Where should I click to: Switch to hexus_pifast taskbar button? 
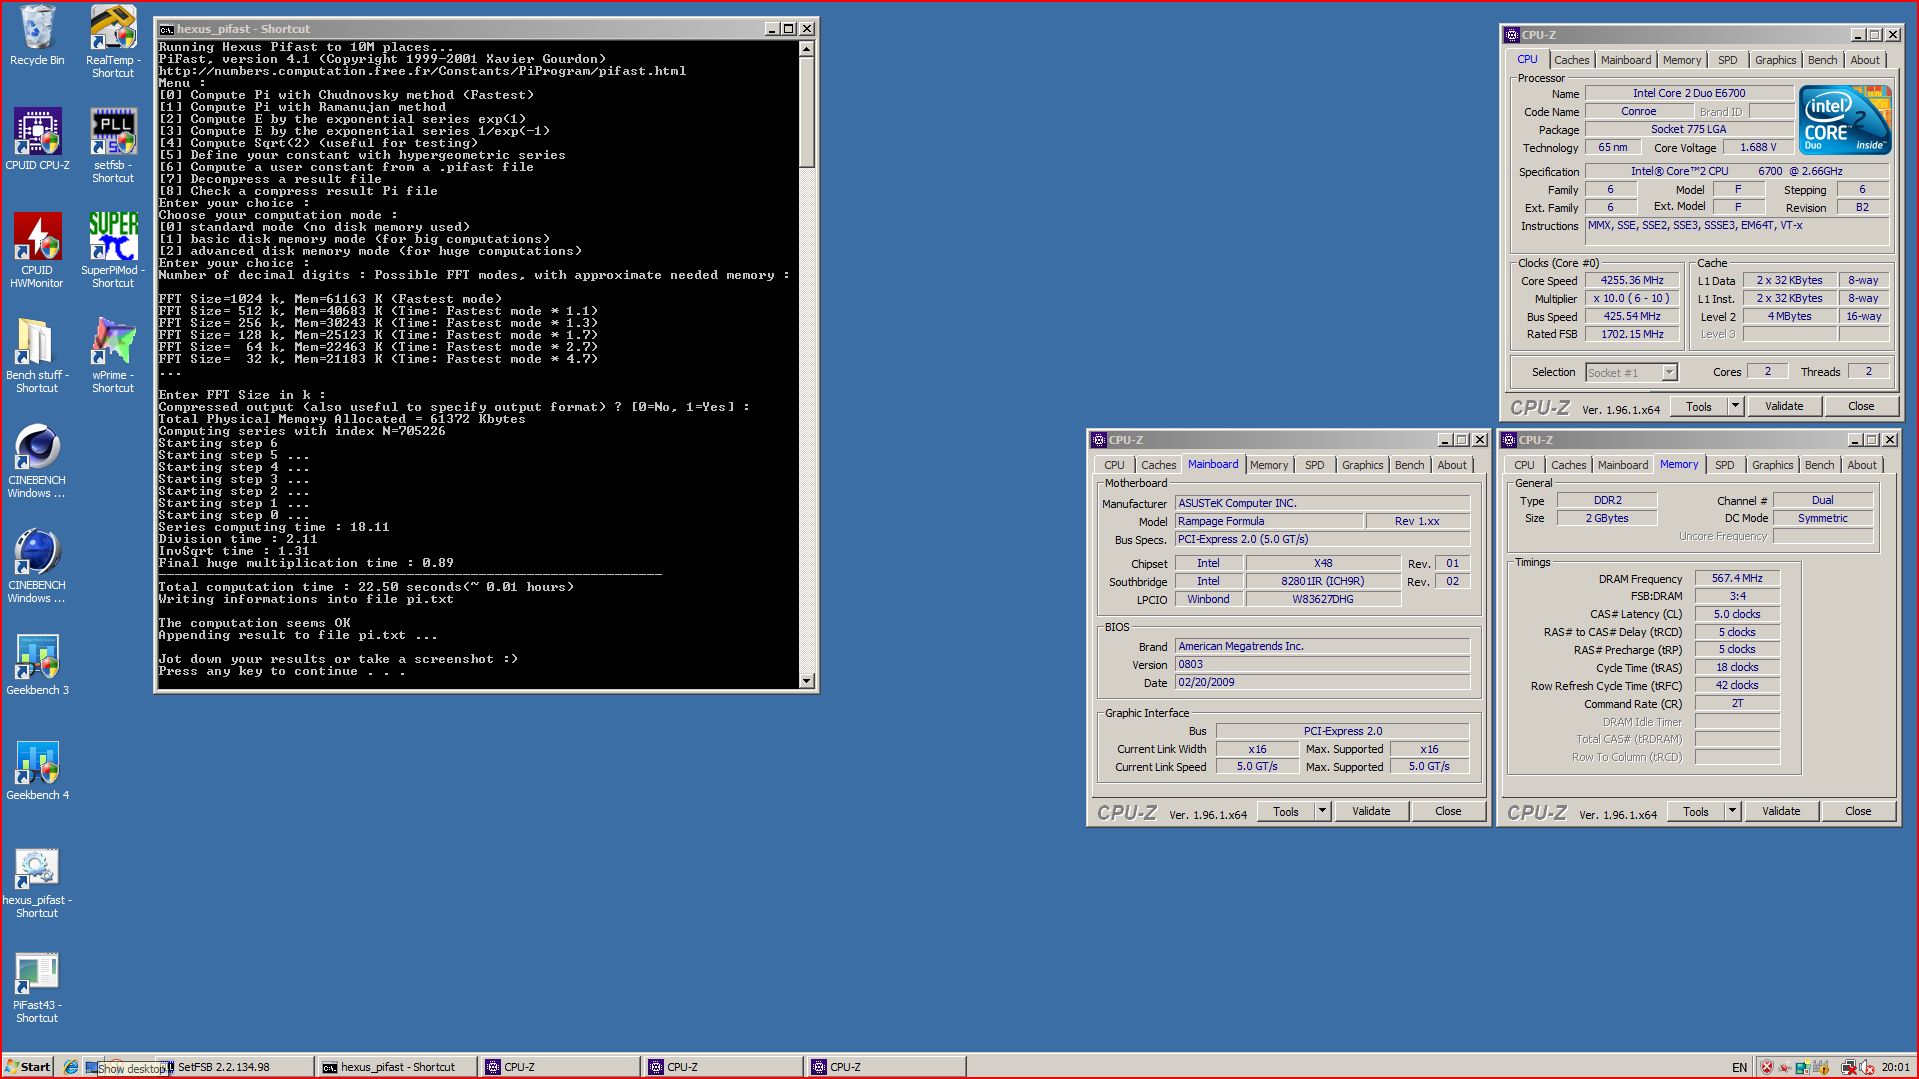point(397,1067)
